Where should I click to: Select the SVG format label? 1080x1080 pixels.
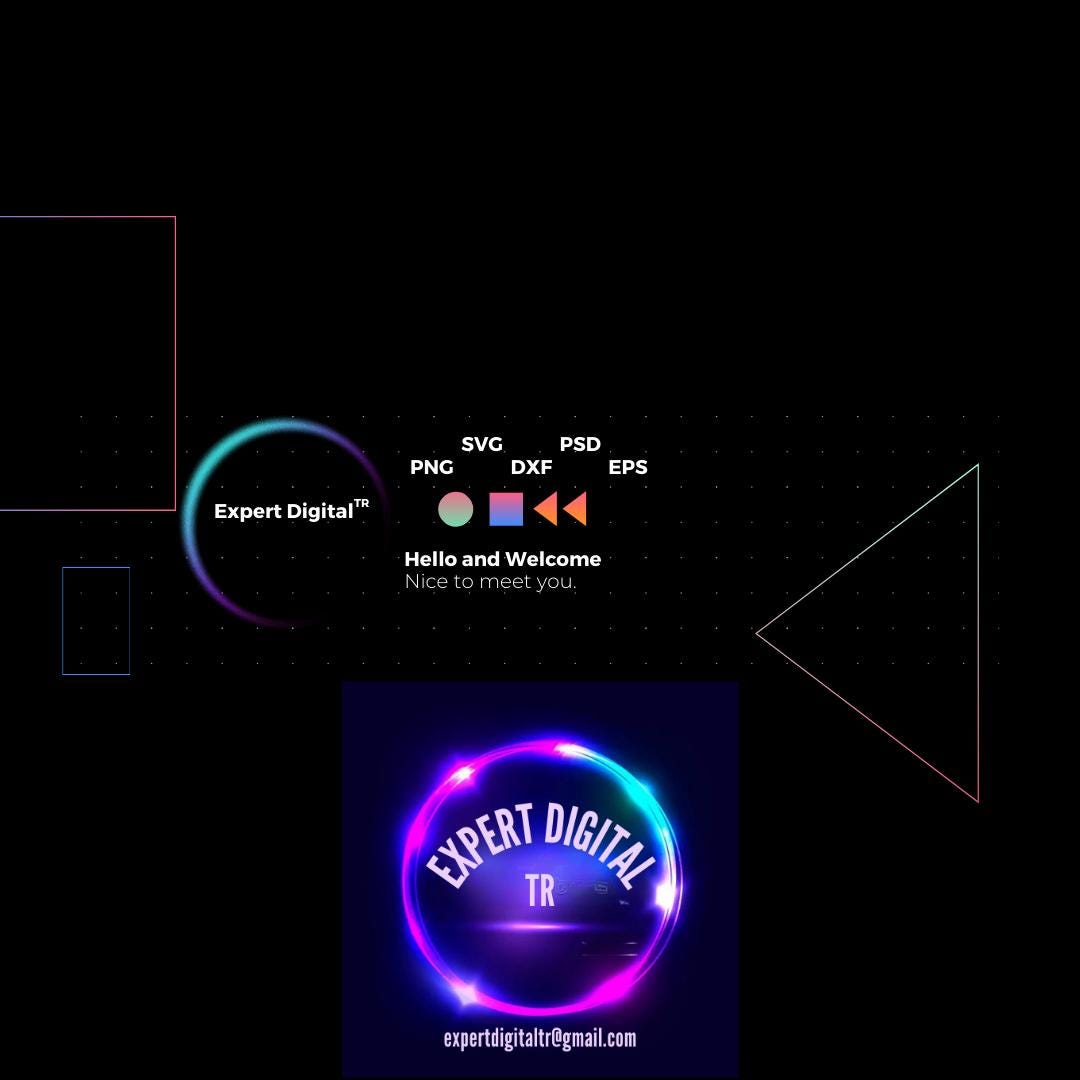pos(481,444)
